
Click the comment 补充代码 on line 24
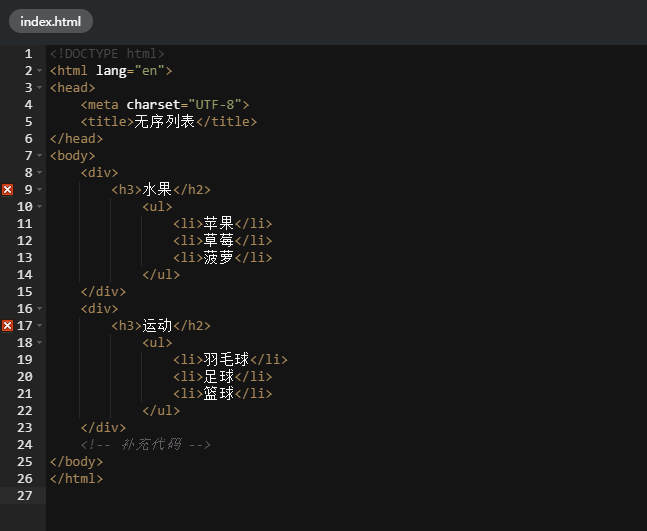[146, 444]
